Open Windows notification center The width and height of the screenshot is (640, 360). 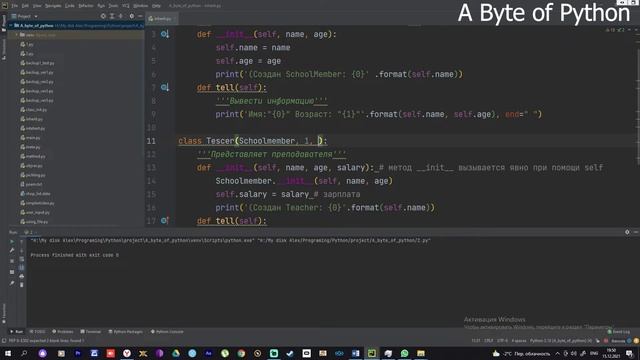629,353
